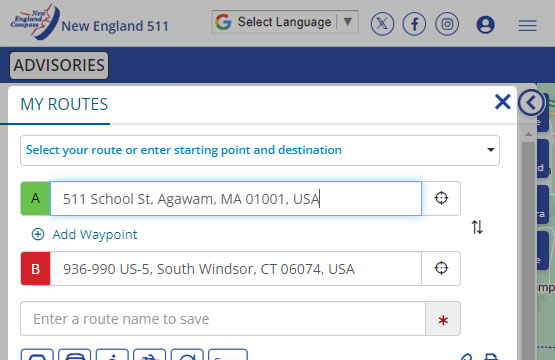Click the panel scrollbar up arrow
This screenshot has height=360, width=555.
(x=528, y=135)
